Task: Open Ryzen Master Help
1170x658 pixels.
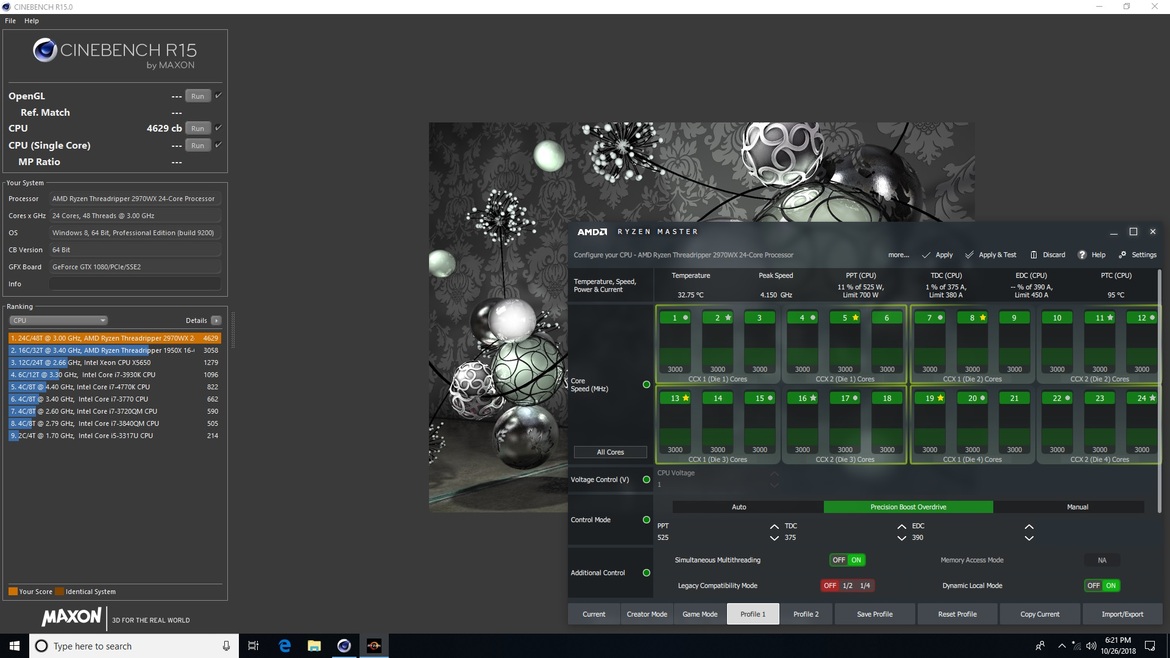Action: tap(1091, 255)
